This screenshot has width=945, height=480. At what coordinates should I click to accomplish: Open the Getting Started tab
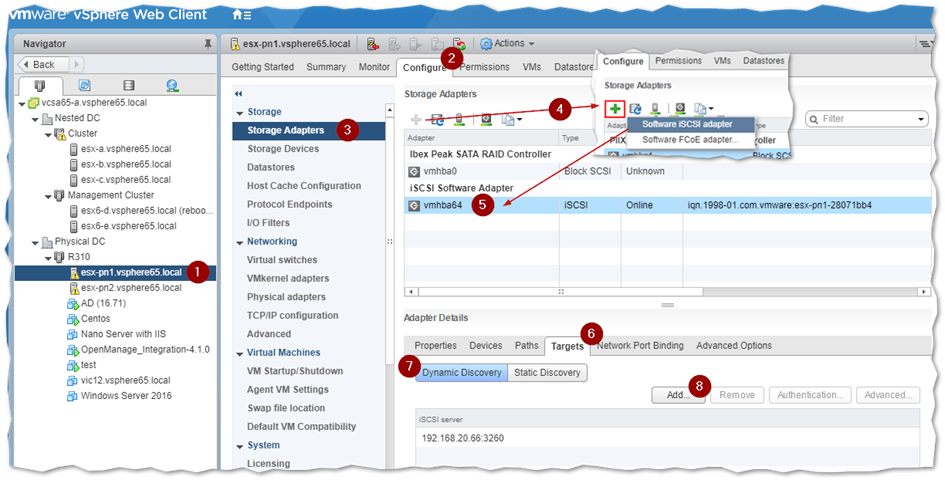click(263, 67)
